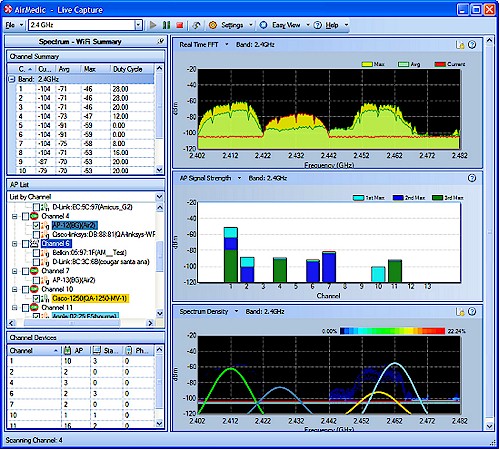Click the AP type icon beside AP-13(BG)(Air2)
This screenshot has height=450, width=500.
point(45,280)
